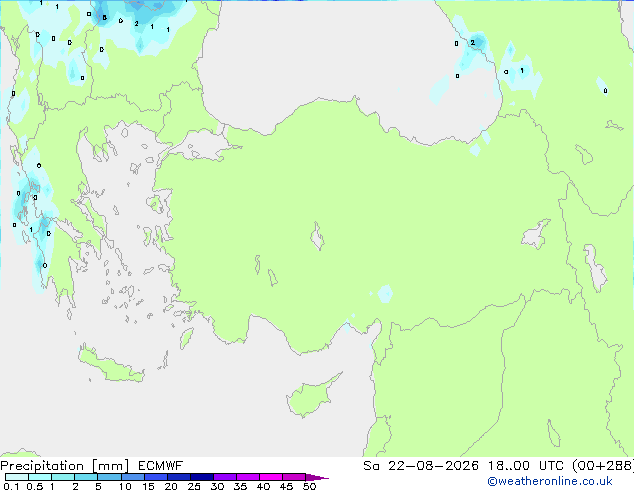Viewport: 634px width, 490px height.
Task: Click the island of Crete on the map
Action: click(111, 365)
